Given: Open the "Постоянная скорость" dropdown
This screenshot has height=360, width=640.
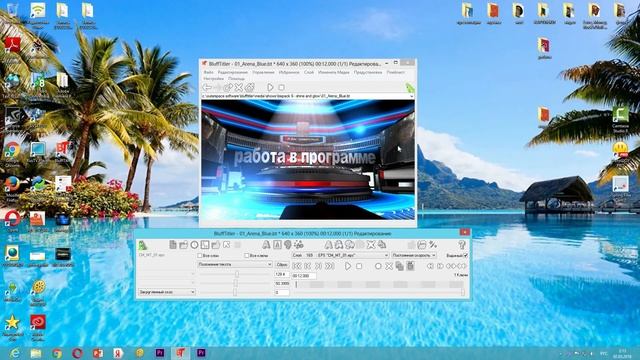Looking at the screenshot, I should [x=414, y=256].
